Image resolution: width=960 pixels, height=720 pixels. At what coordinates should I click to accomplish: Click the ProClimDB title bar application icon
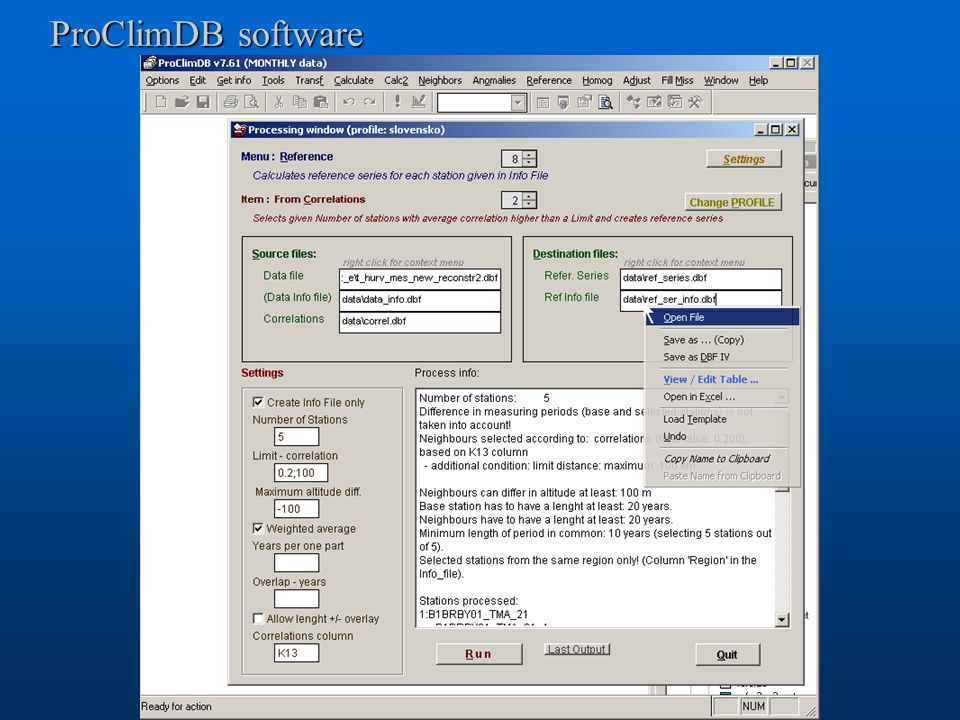coord(149,62)
